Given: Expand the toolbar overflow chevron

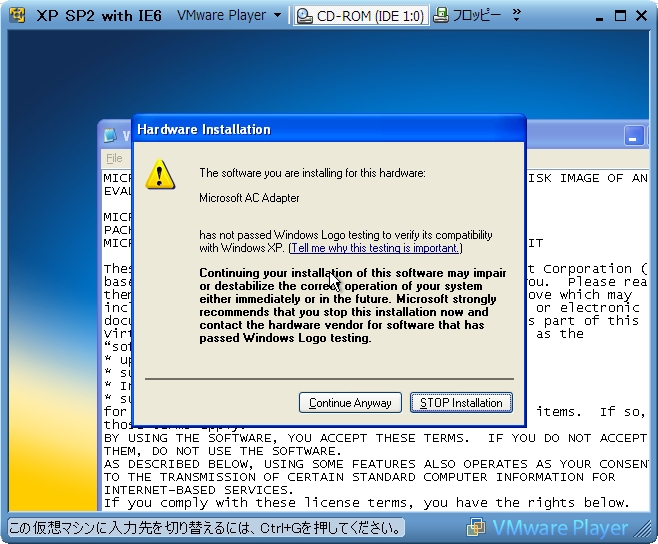Looking at the screenshot, I should click(517, 15).
